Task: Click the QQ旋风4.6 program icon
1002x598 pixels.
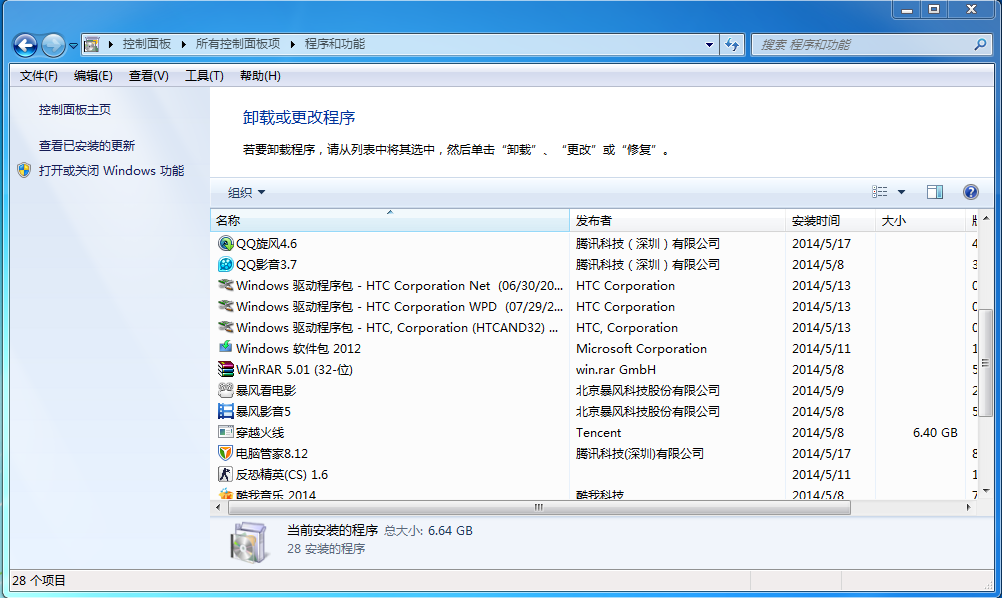Action: [225, 243]
